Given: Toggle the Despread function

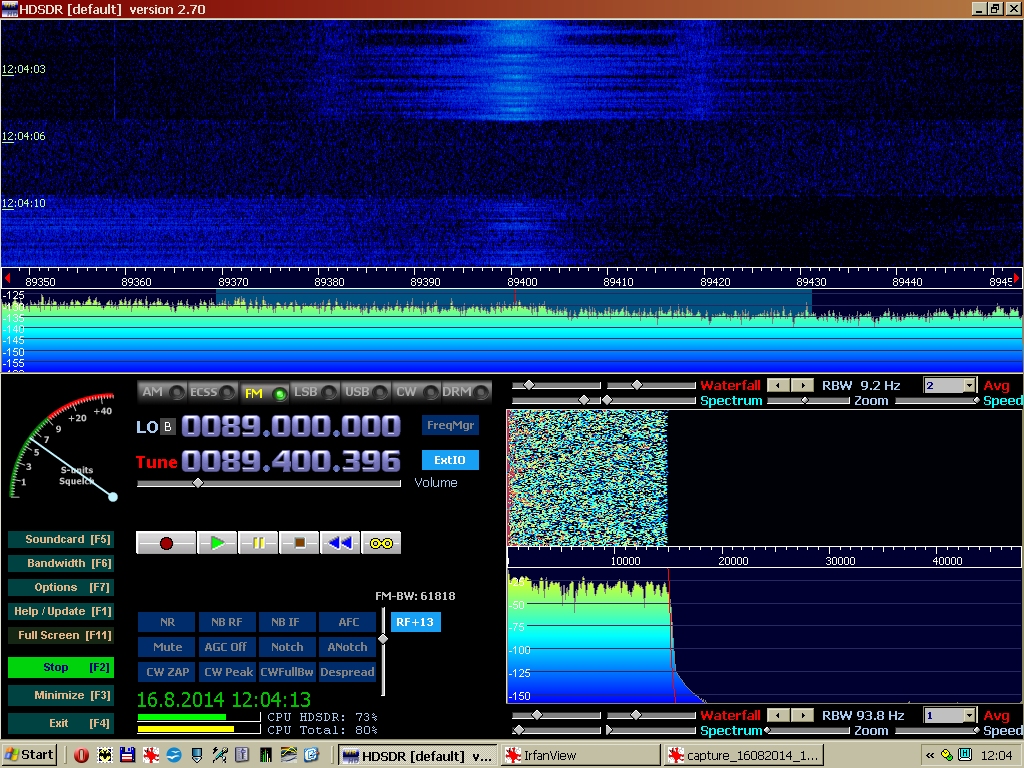Looking at the screenshot, I should tap(348, 672).
